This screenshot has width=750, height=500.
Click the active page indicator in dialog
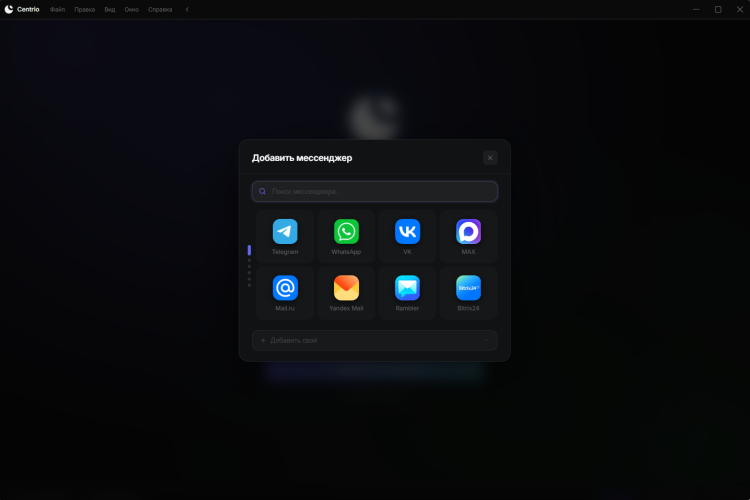[249, 250]
